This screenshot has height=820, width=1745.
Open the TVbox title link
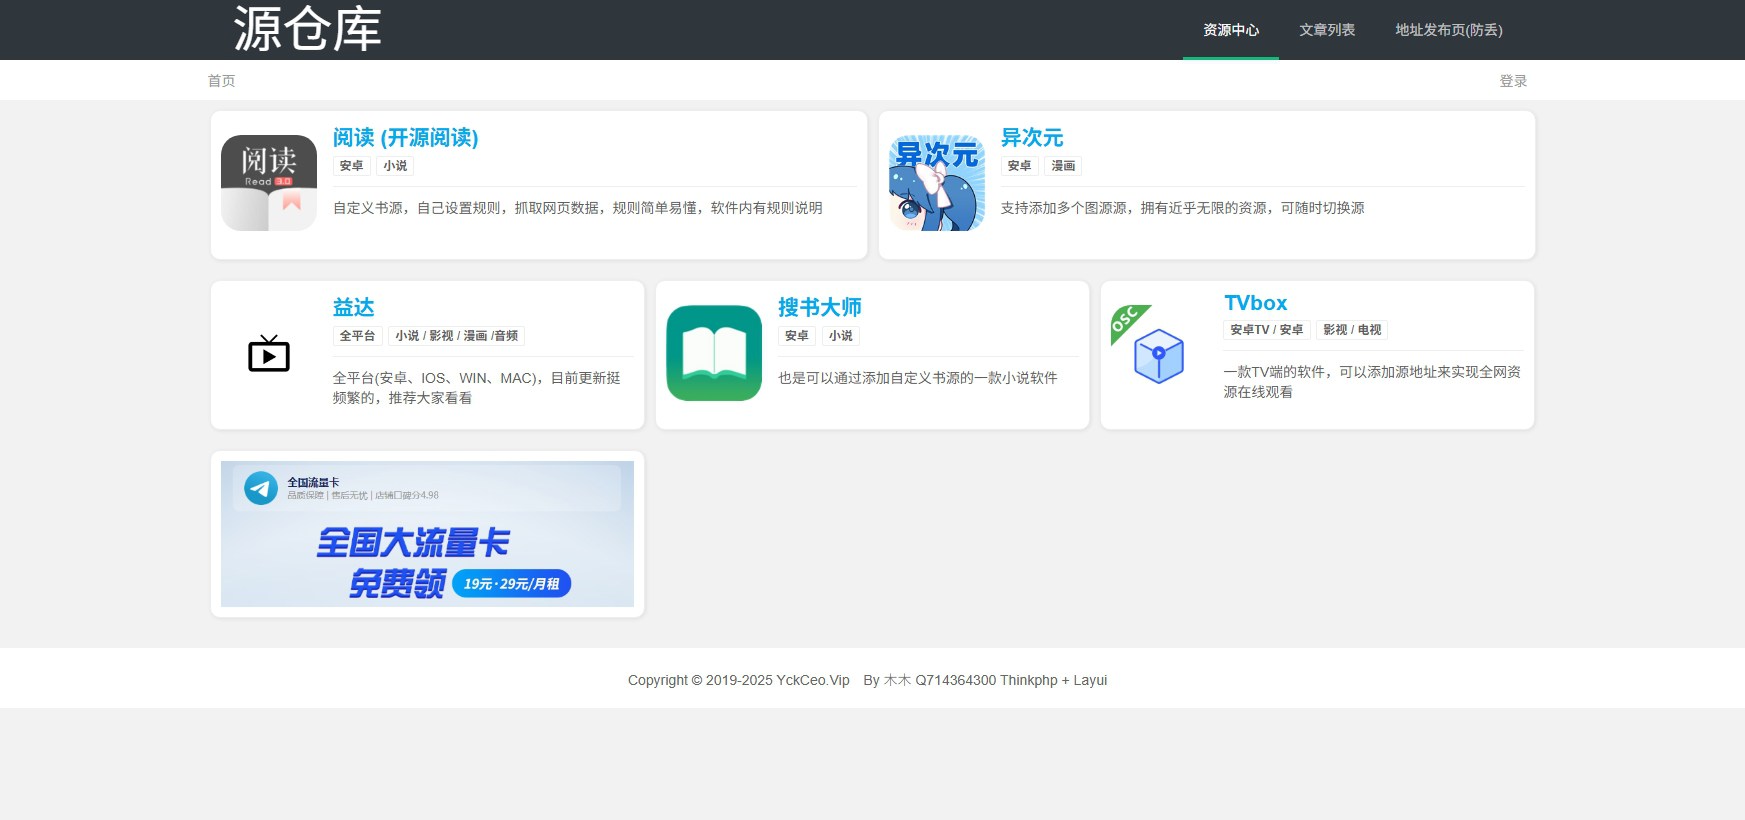pyautogui.click(x=1255, y=303)
